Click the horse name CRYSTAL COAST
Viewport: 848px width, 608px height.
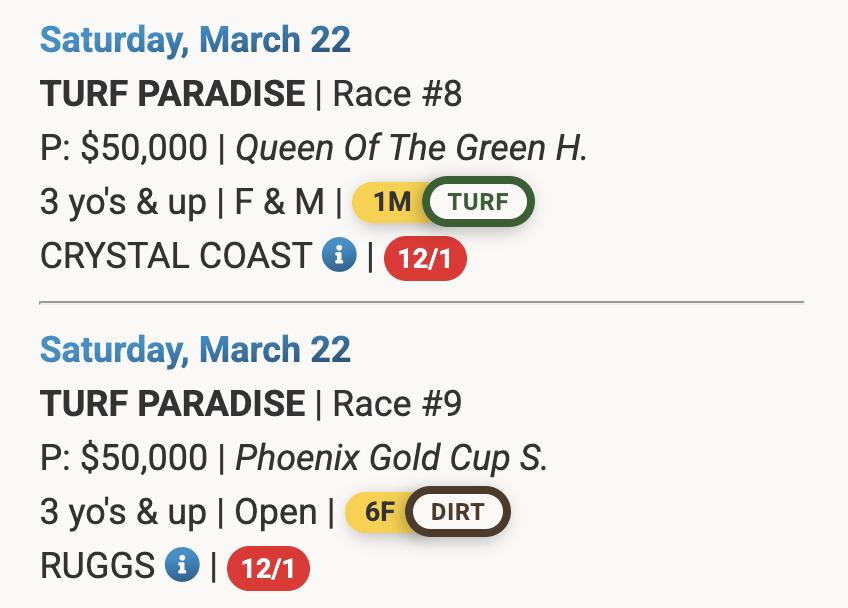coord(176,256)
